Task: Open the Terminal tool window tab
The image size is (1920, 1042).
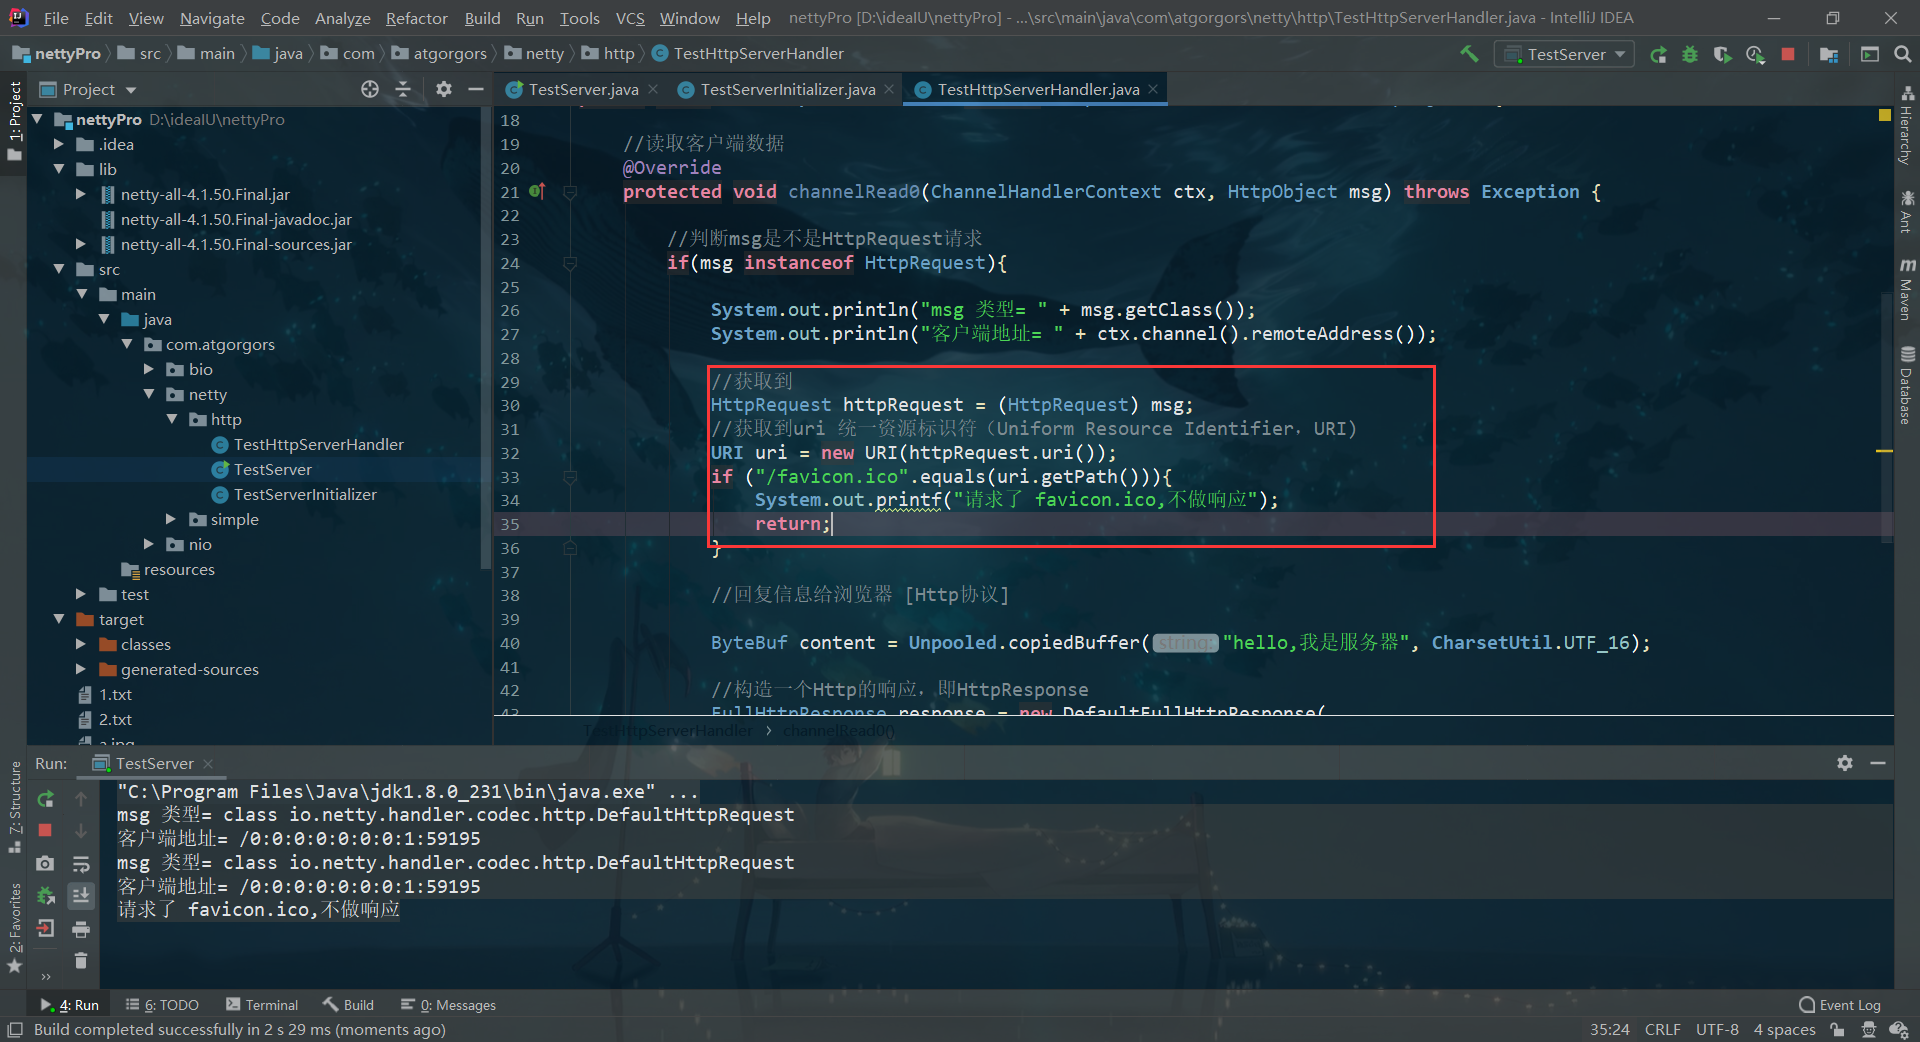Action: point(262,1005)
